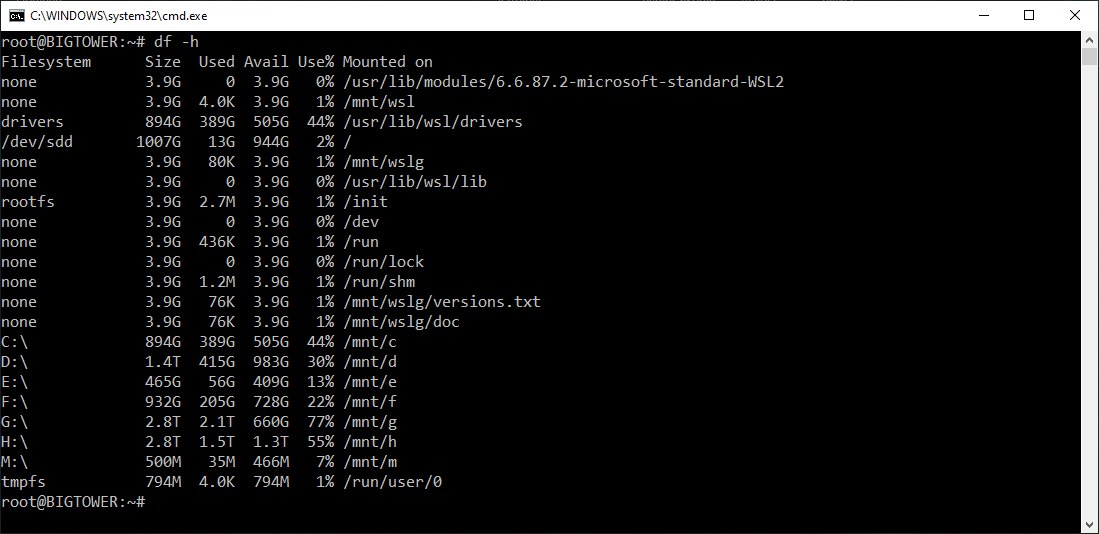Click the "/mnt/wslg/versions.txt" mount path
The height and width of the screenshot is (534, 1099).
[x=442, y=302]
